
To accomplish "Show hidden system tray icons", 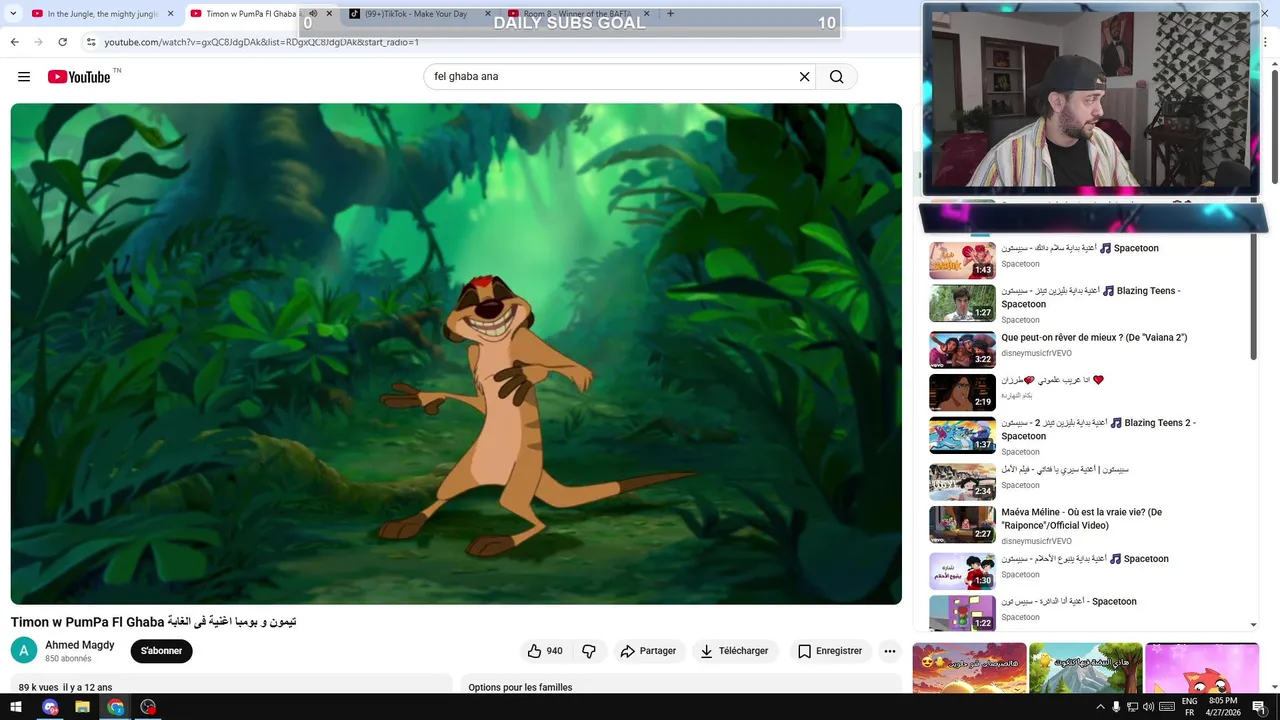I will click(1101, 707).
